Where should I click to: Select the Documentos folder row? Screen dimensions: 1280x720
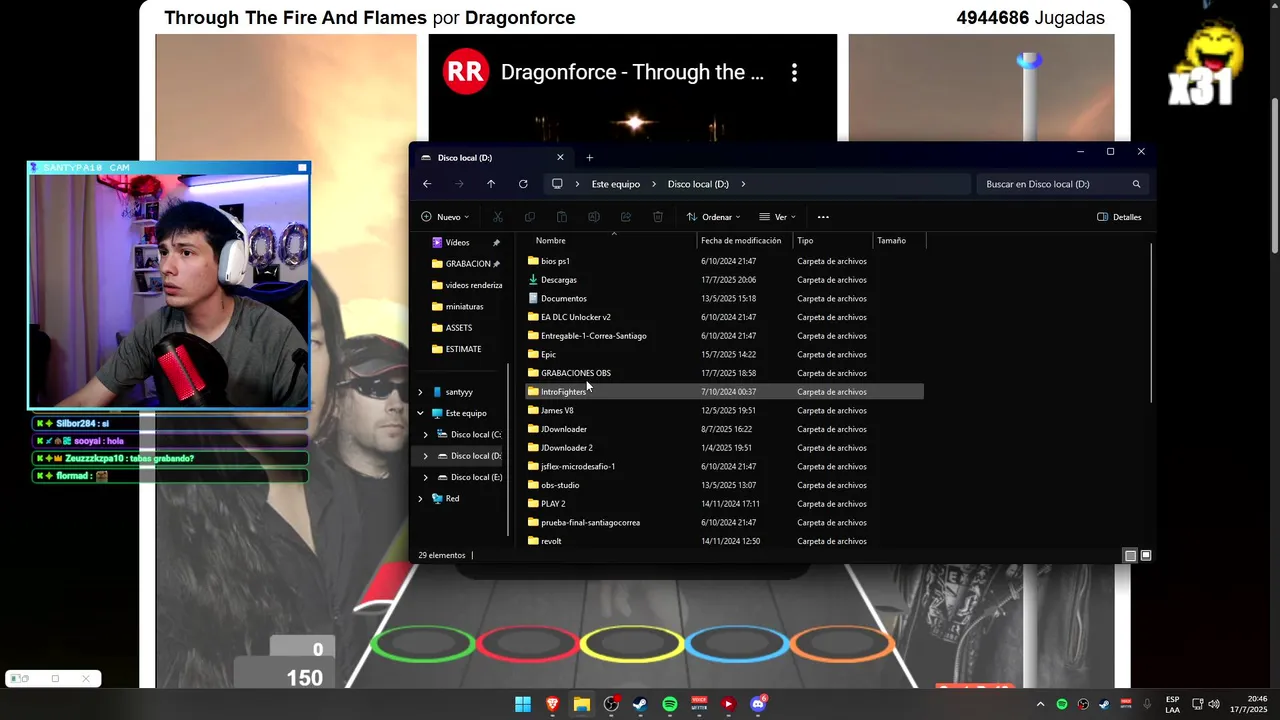click(724, 299)
